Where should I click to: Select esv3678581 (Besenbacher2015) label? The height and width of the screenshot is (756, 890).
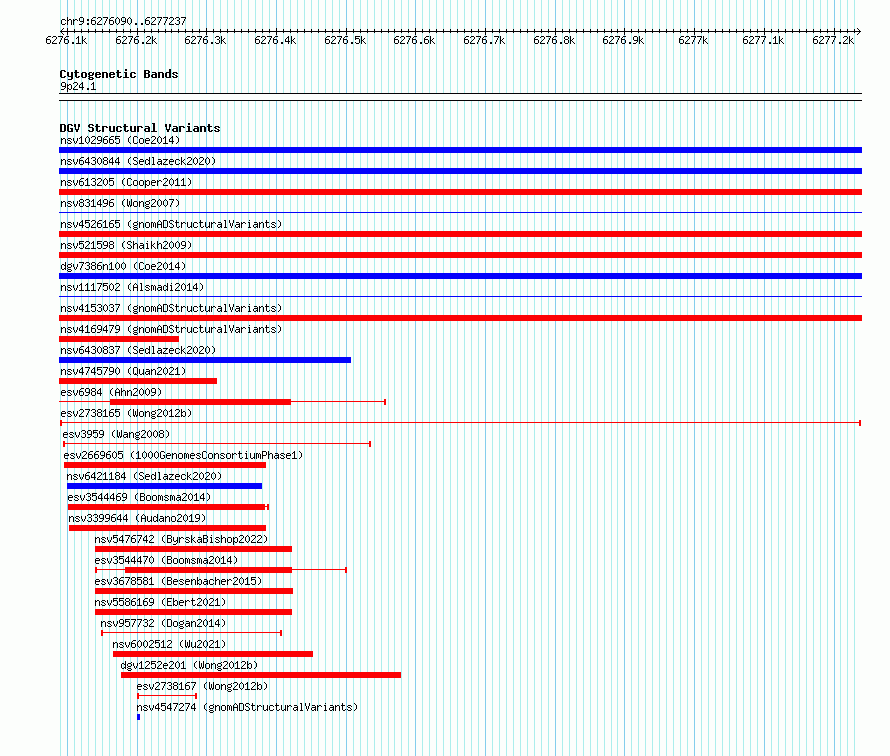pyautogui.click(x=178, y=581)
